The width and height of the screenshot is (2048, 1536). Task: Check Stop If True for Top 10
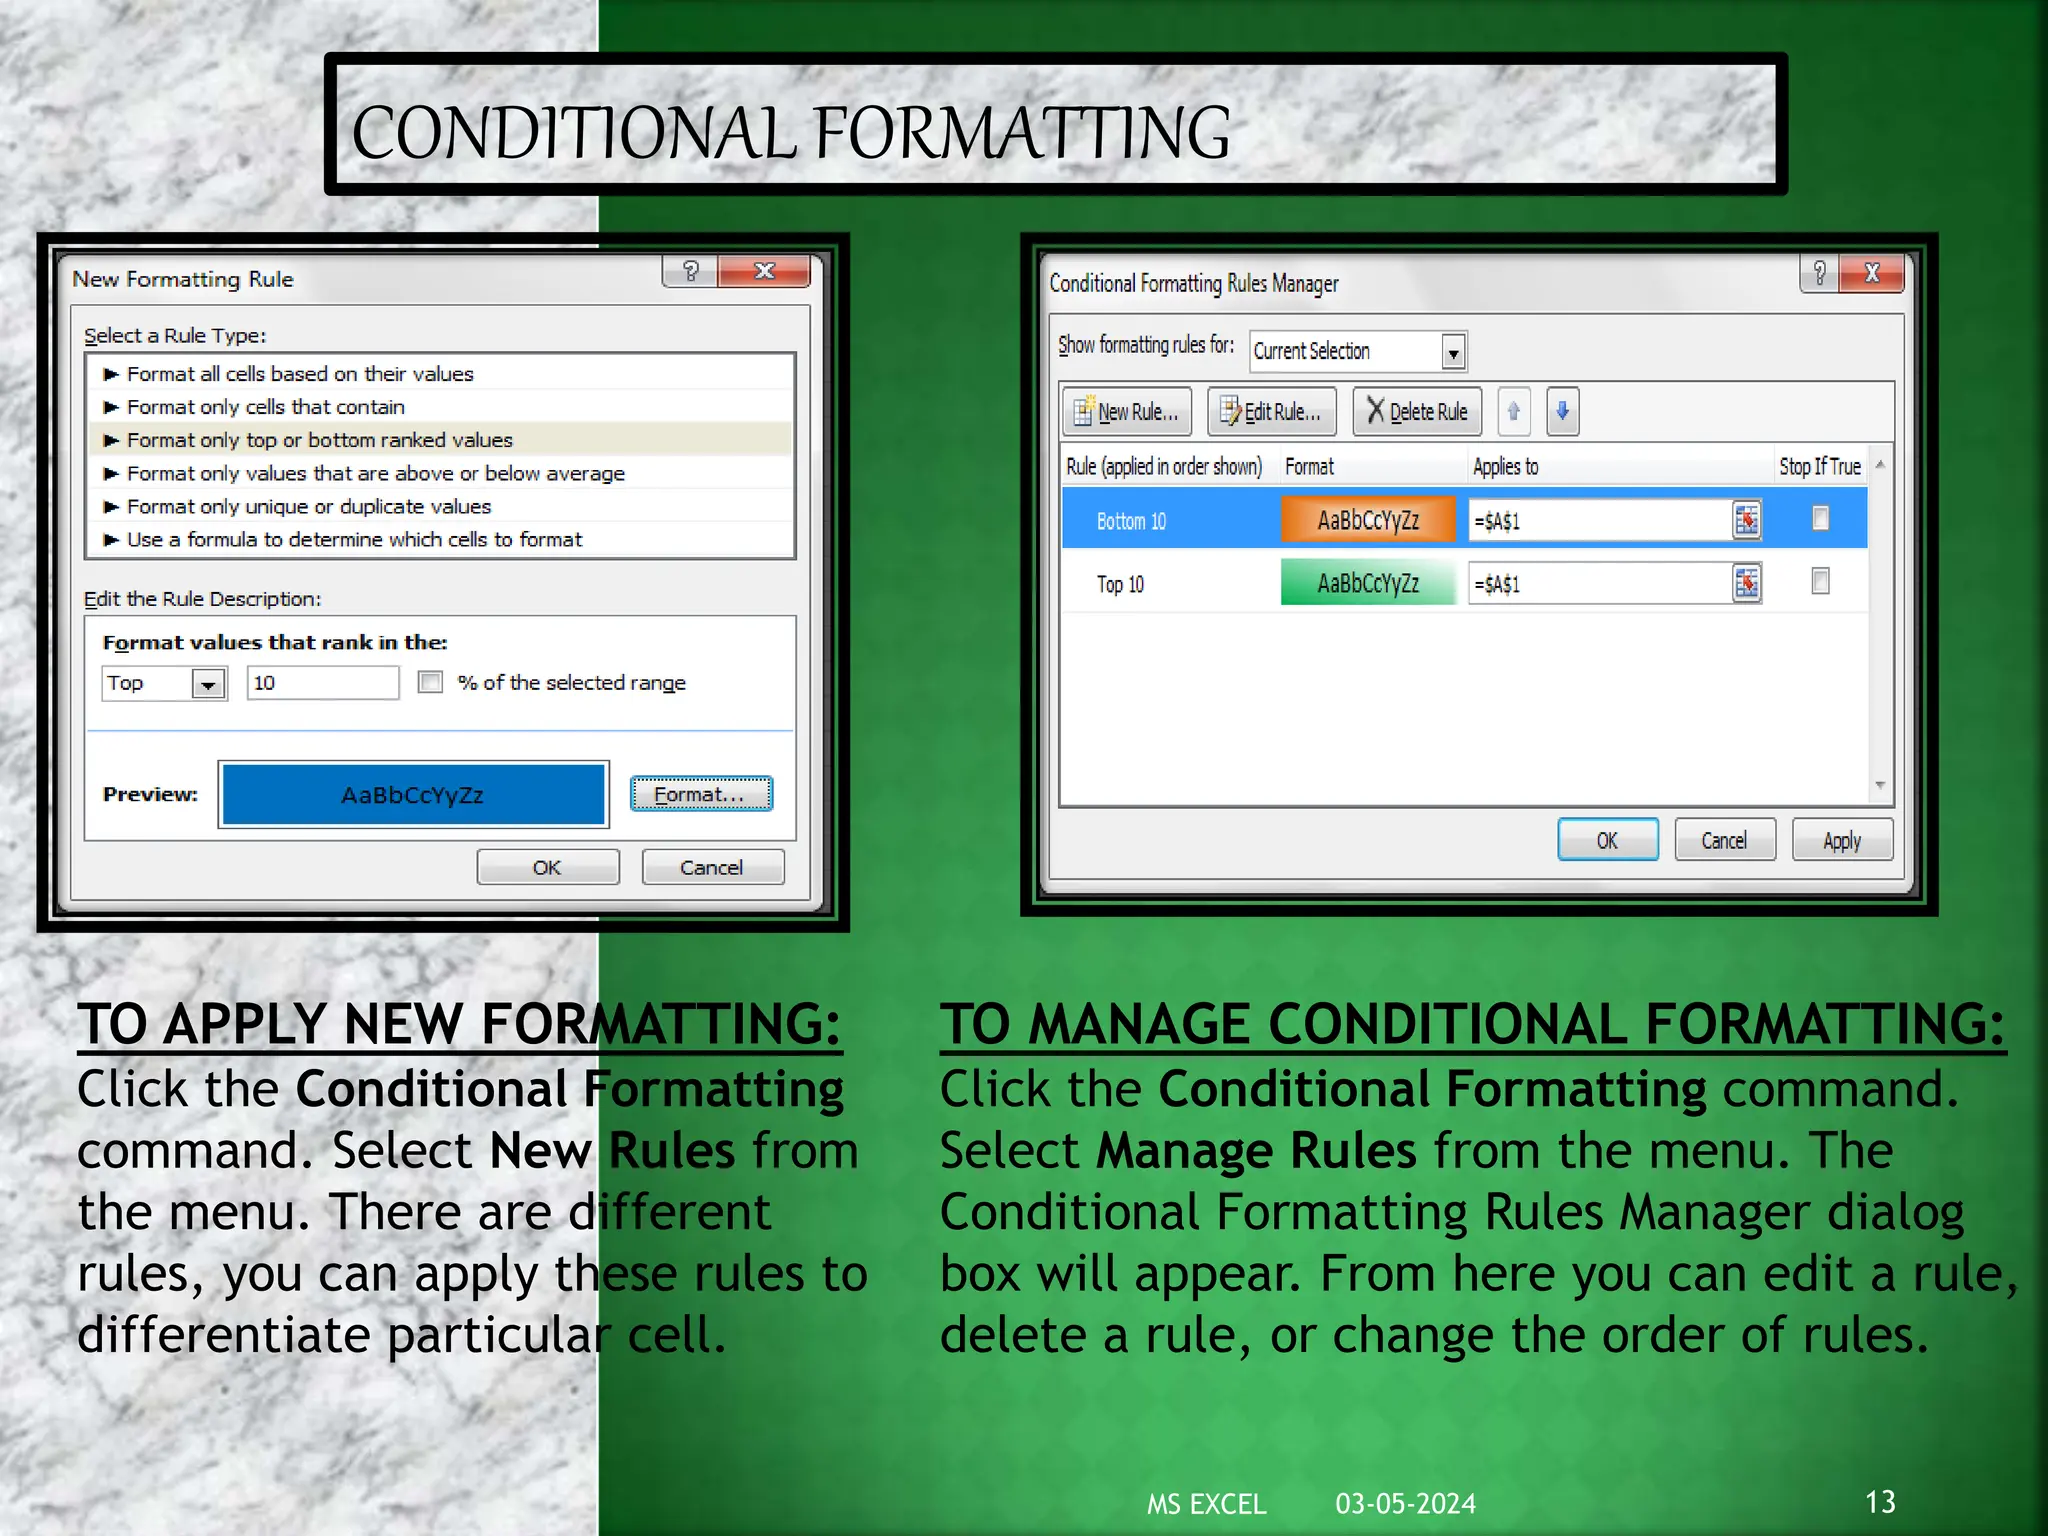(x=1820, y=581)
